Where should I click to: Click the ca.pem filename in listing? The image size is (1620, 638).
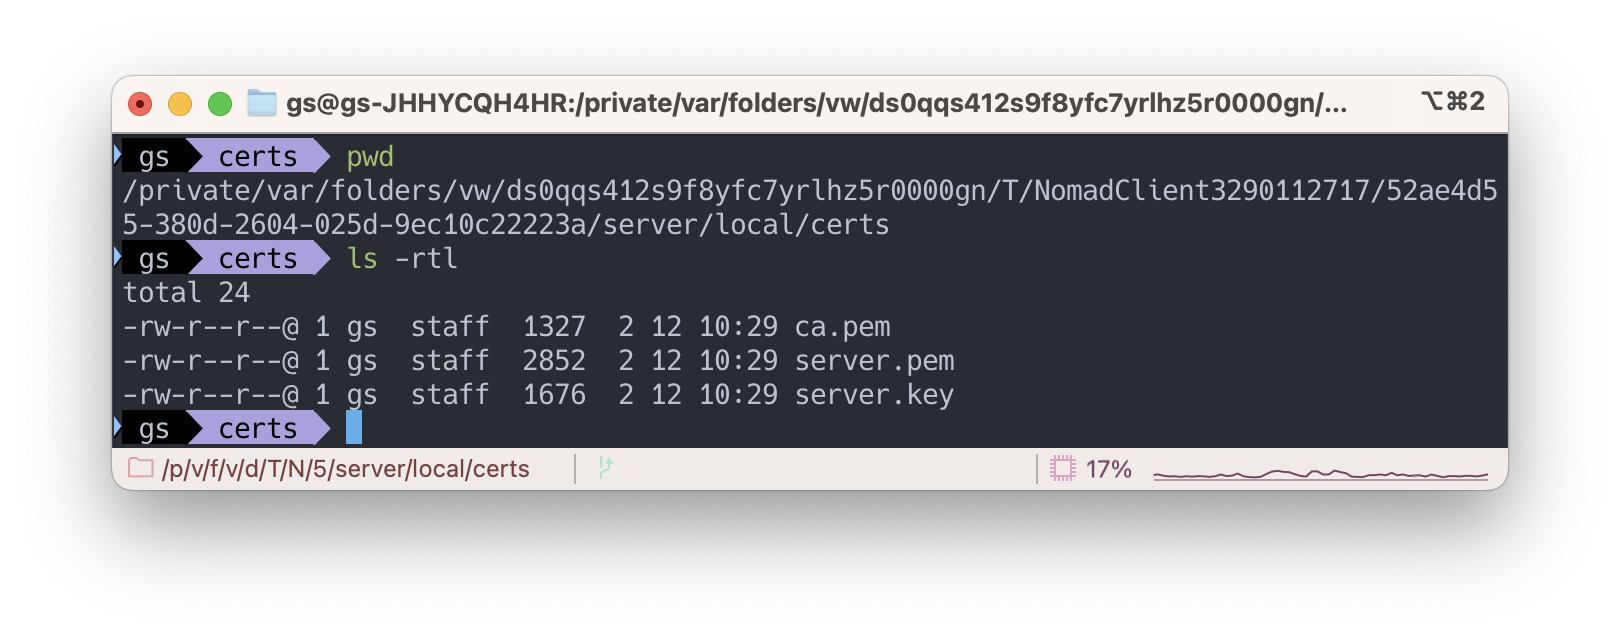point(842,327)
